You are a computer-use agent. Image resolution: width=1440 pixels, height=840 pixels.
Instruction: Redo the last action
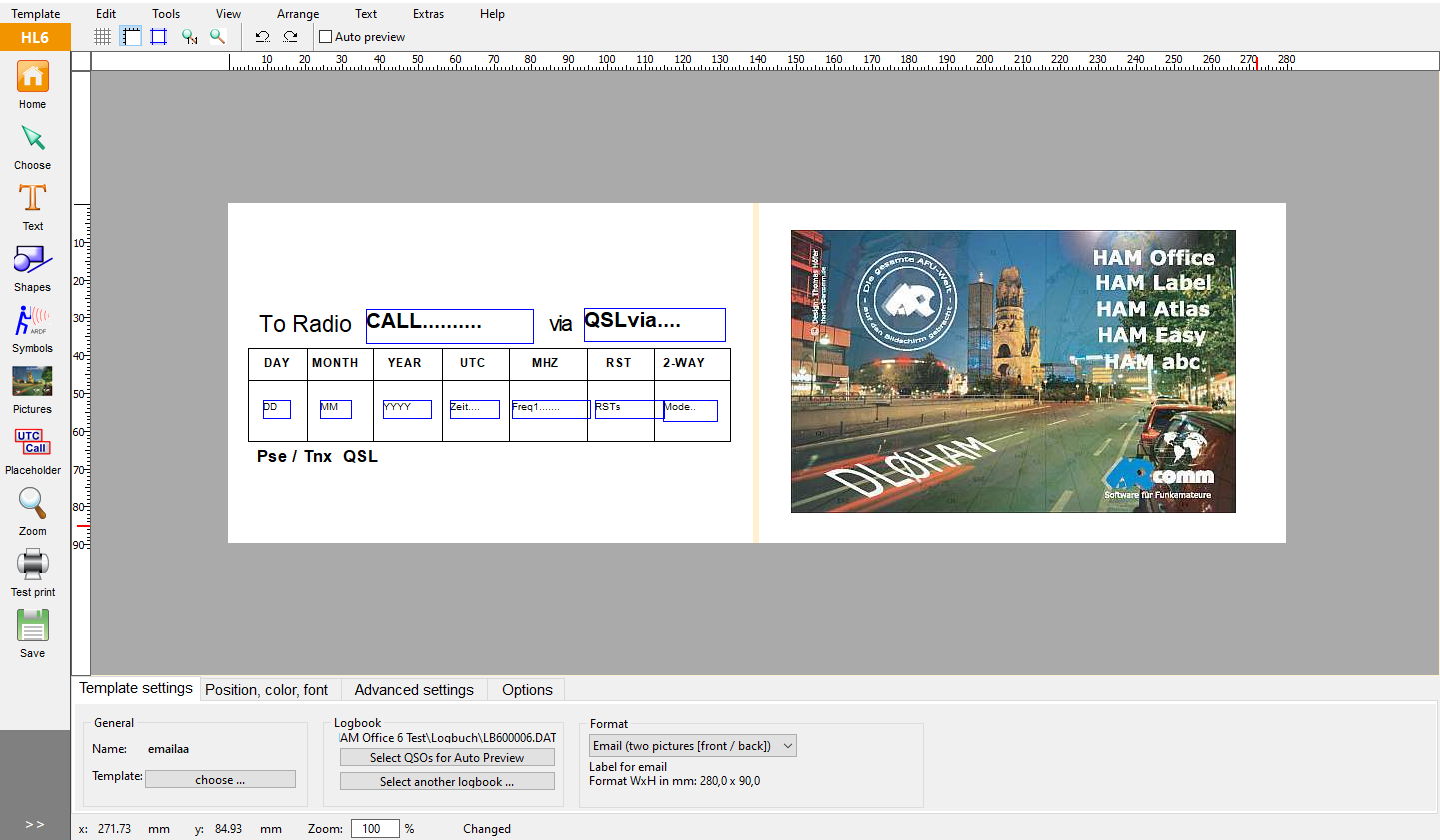290,37
